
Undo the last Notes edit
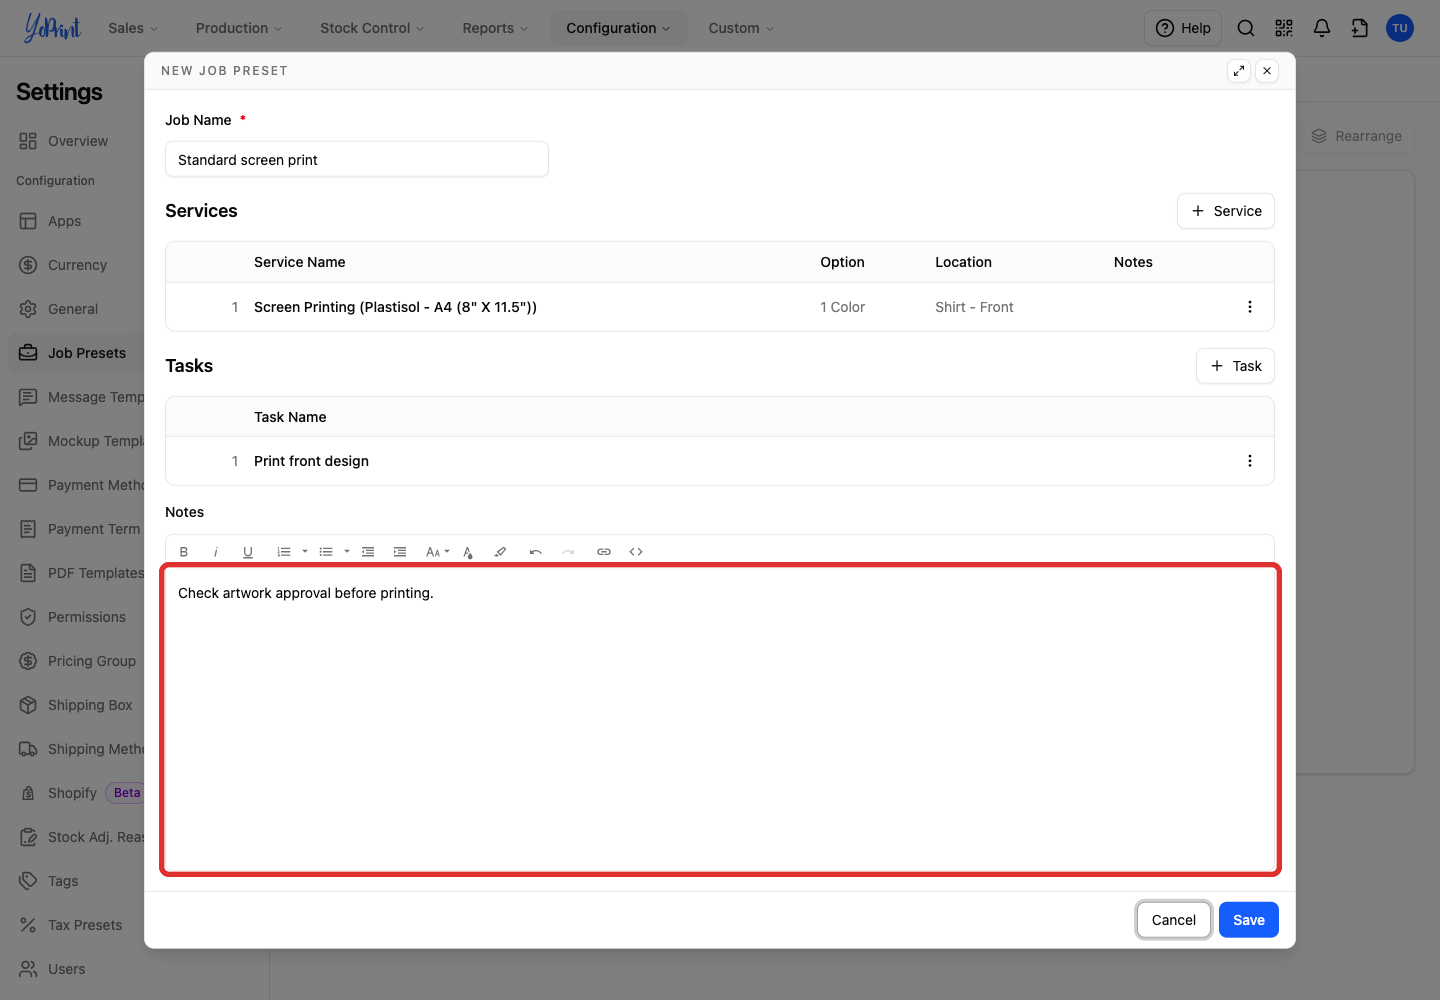(x=536, y=552)
